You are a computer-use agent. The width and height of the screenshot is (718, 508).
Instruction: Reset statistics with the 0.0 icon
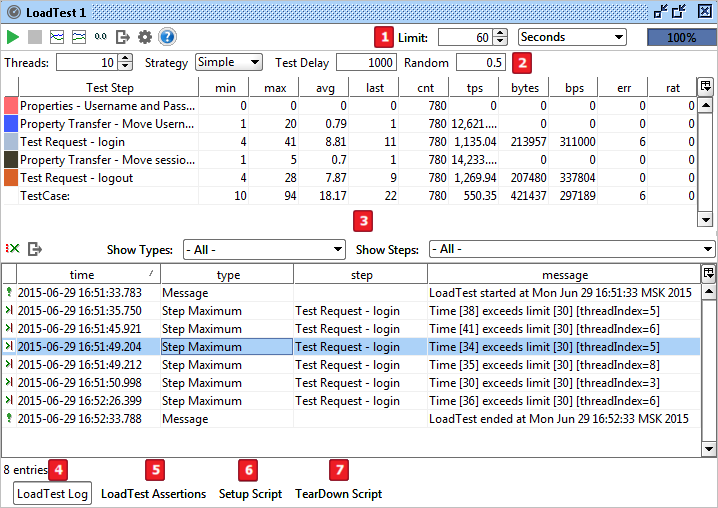(101, 37)
